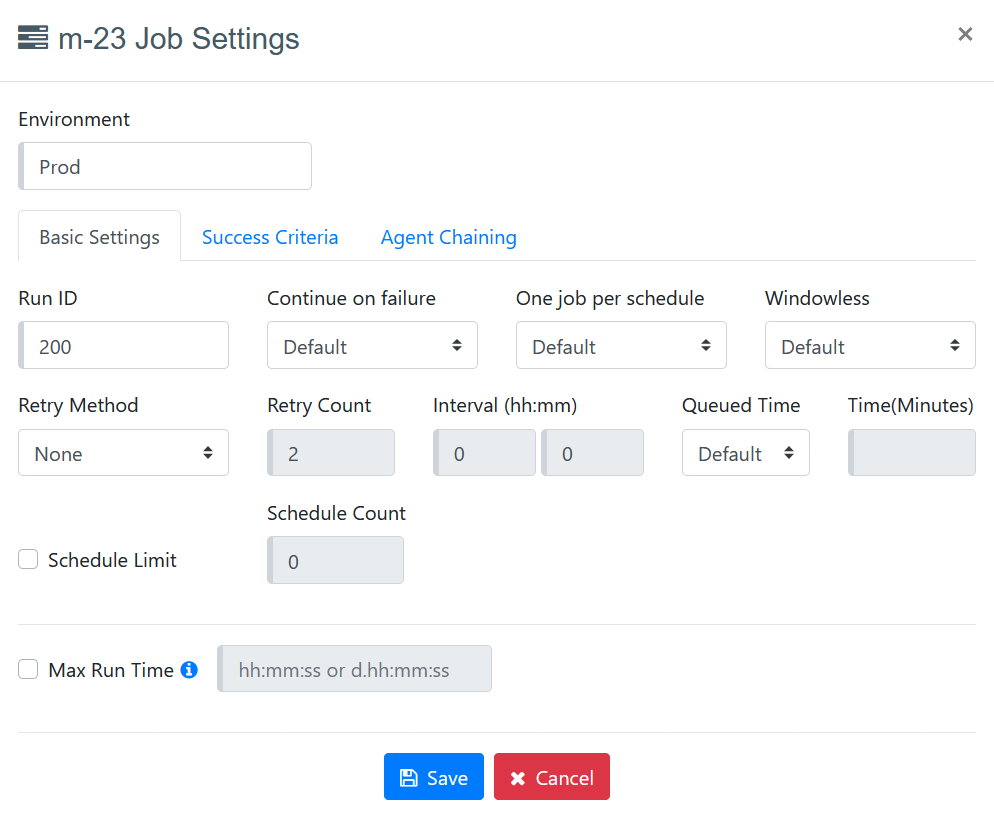Image resolution: width=994 pixels, height=823 pixels.
Task: Focus the Environment field showing Prod
Action: coord(166,166)
